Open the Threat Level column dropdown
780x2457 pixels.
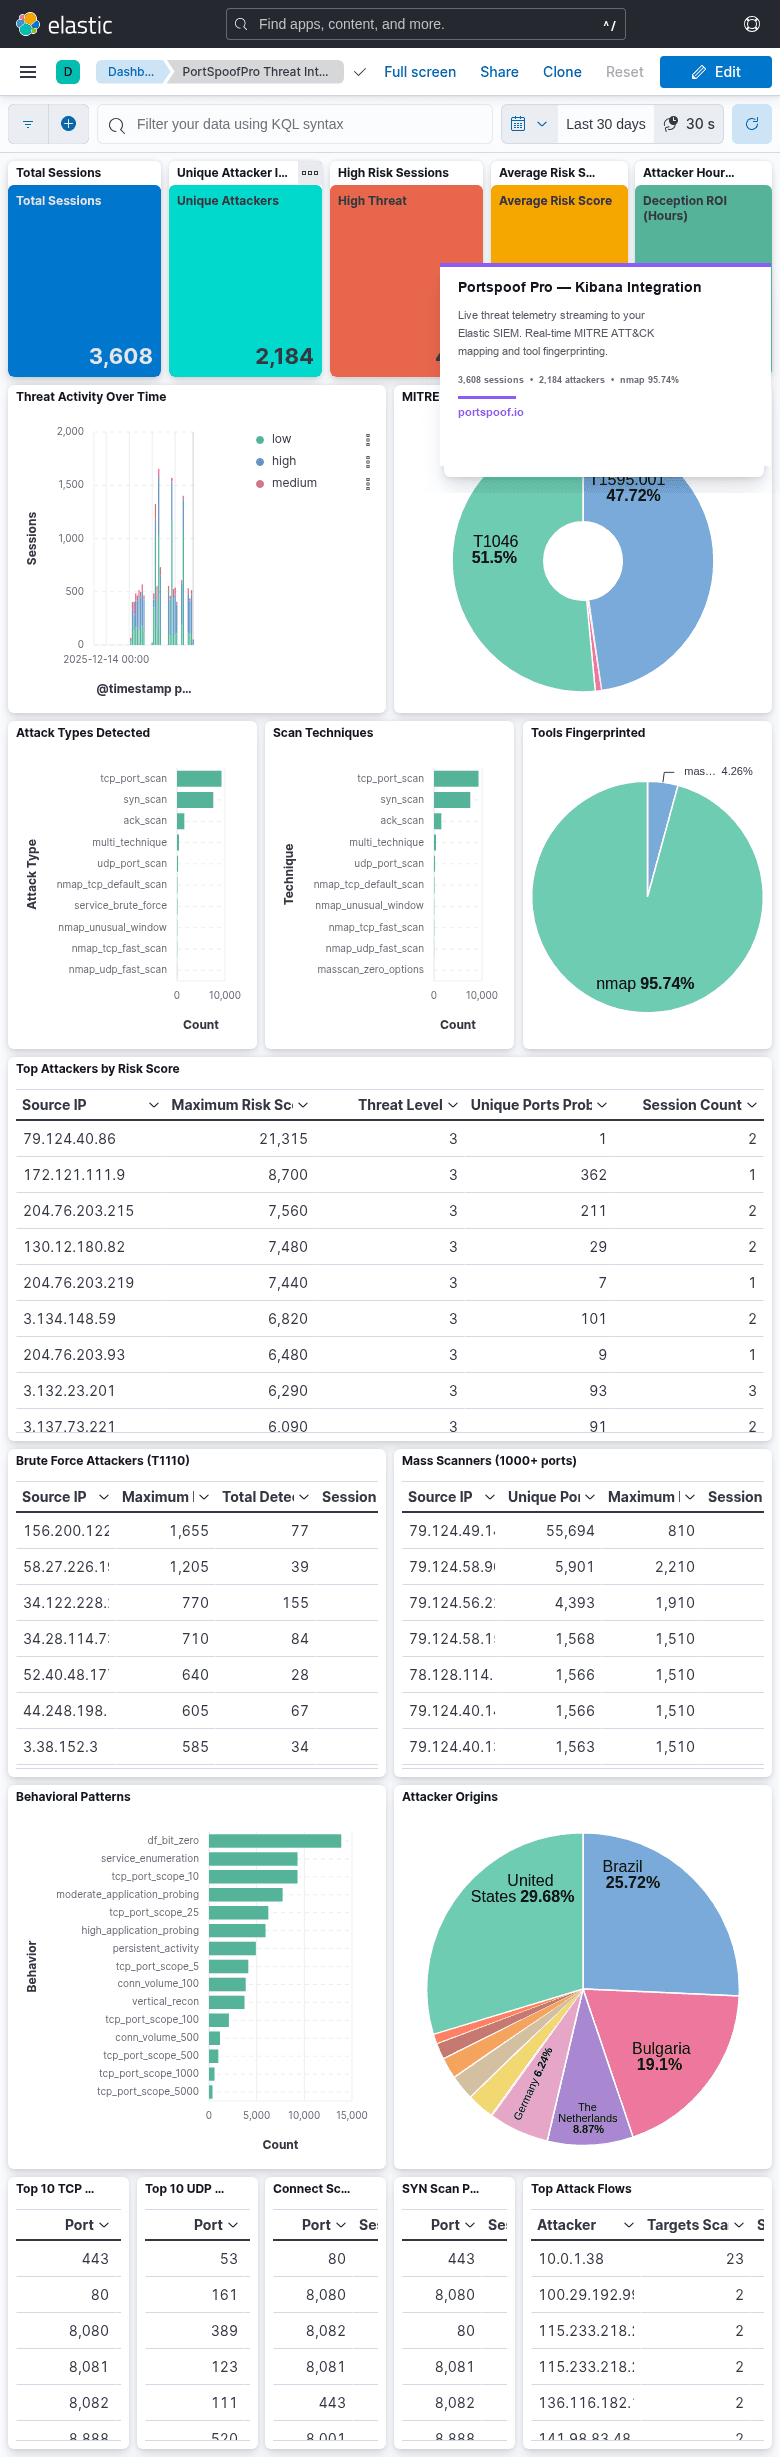click(x=450, y=1105)
